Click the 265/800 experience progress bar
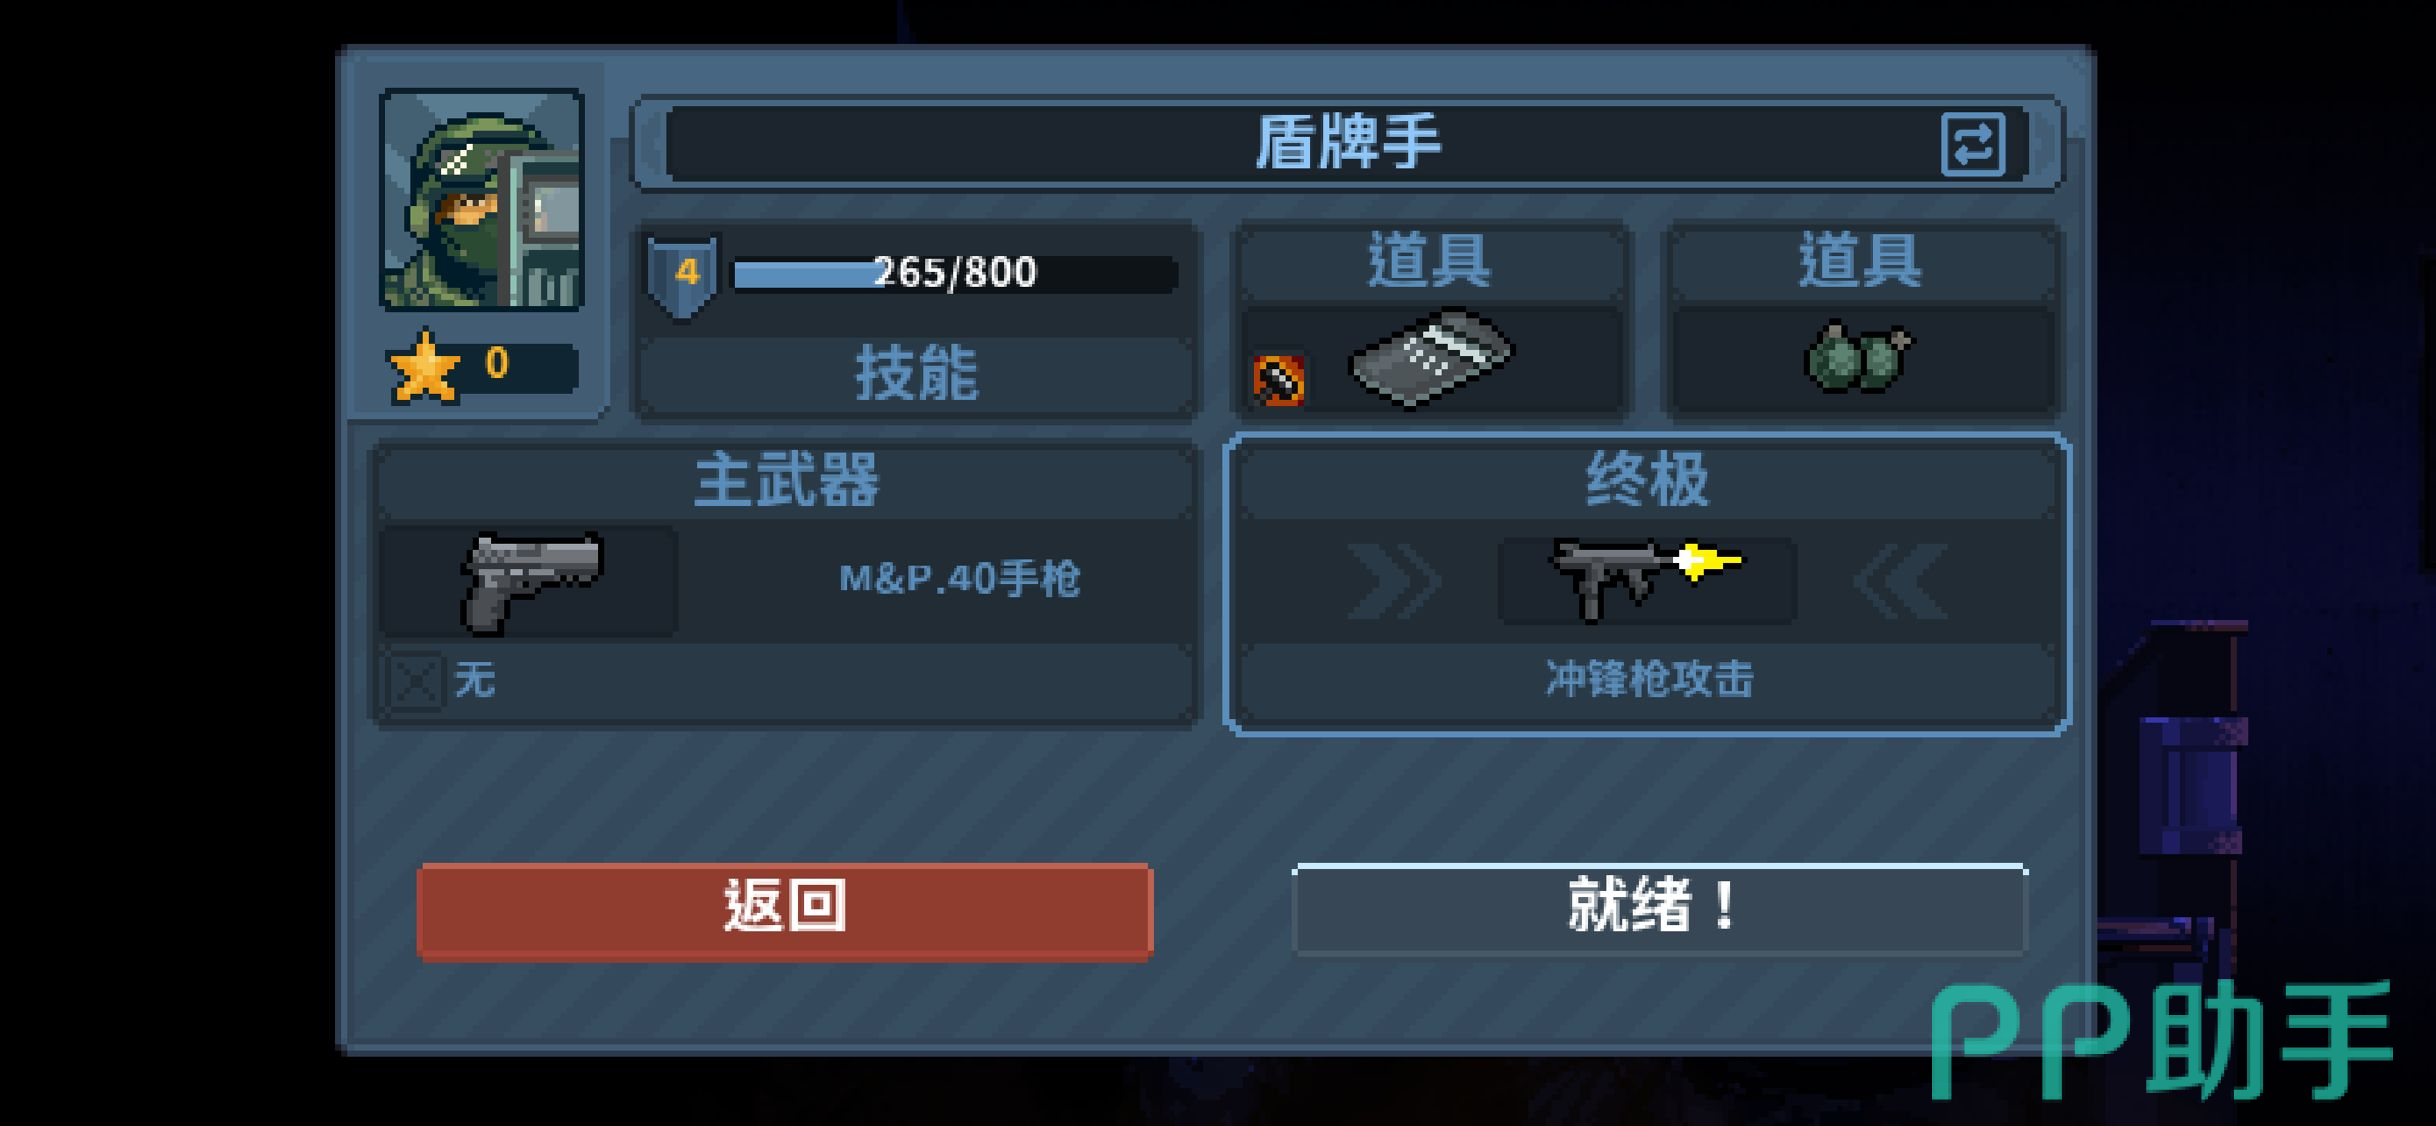Viewport: 2436px width, 1126px height. (x=956, y=273)
